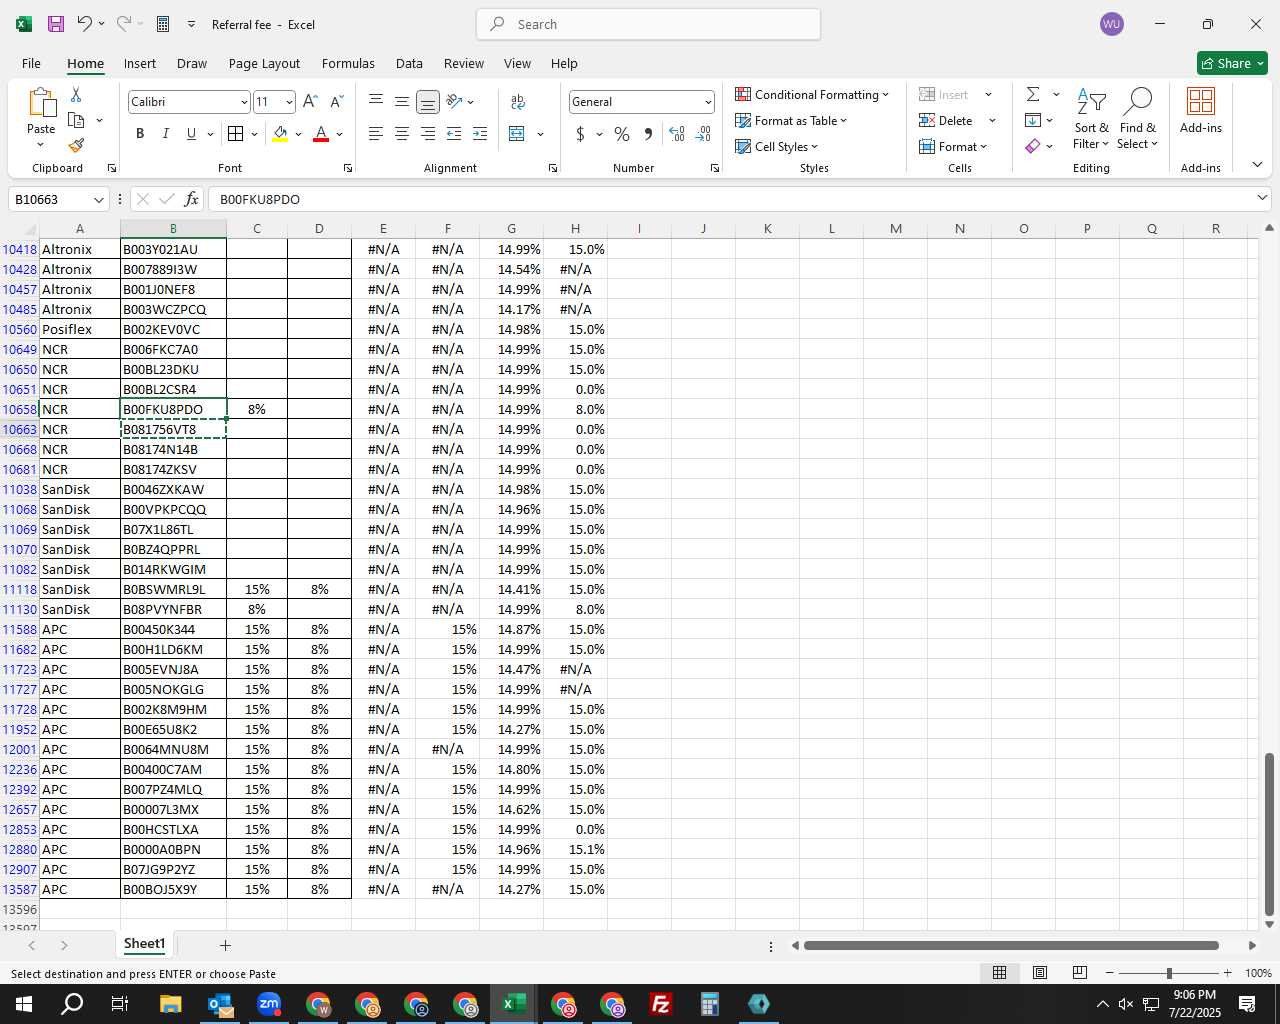The height and width of the screenshot is (1024, 1280).
Task: Insert function via fx icon
Action: pyautogui.click(x=192, y=199)
